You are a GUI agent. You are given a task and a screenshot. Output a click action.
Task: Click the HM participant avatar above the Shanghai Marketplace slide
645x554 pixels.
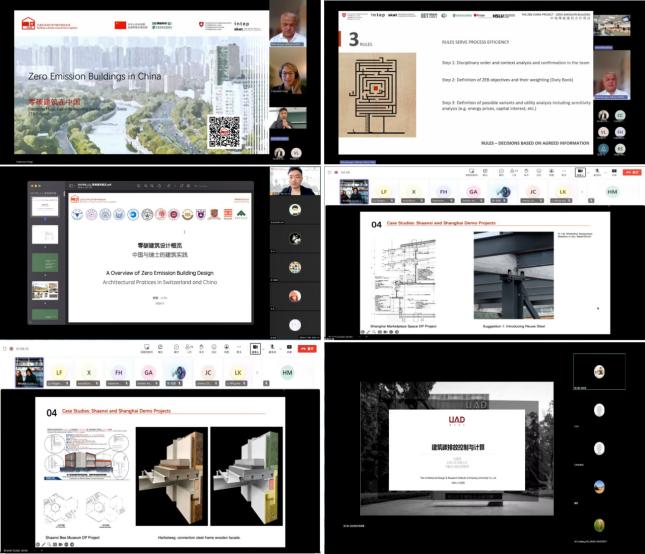pos(612,190)
